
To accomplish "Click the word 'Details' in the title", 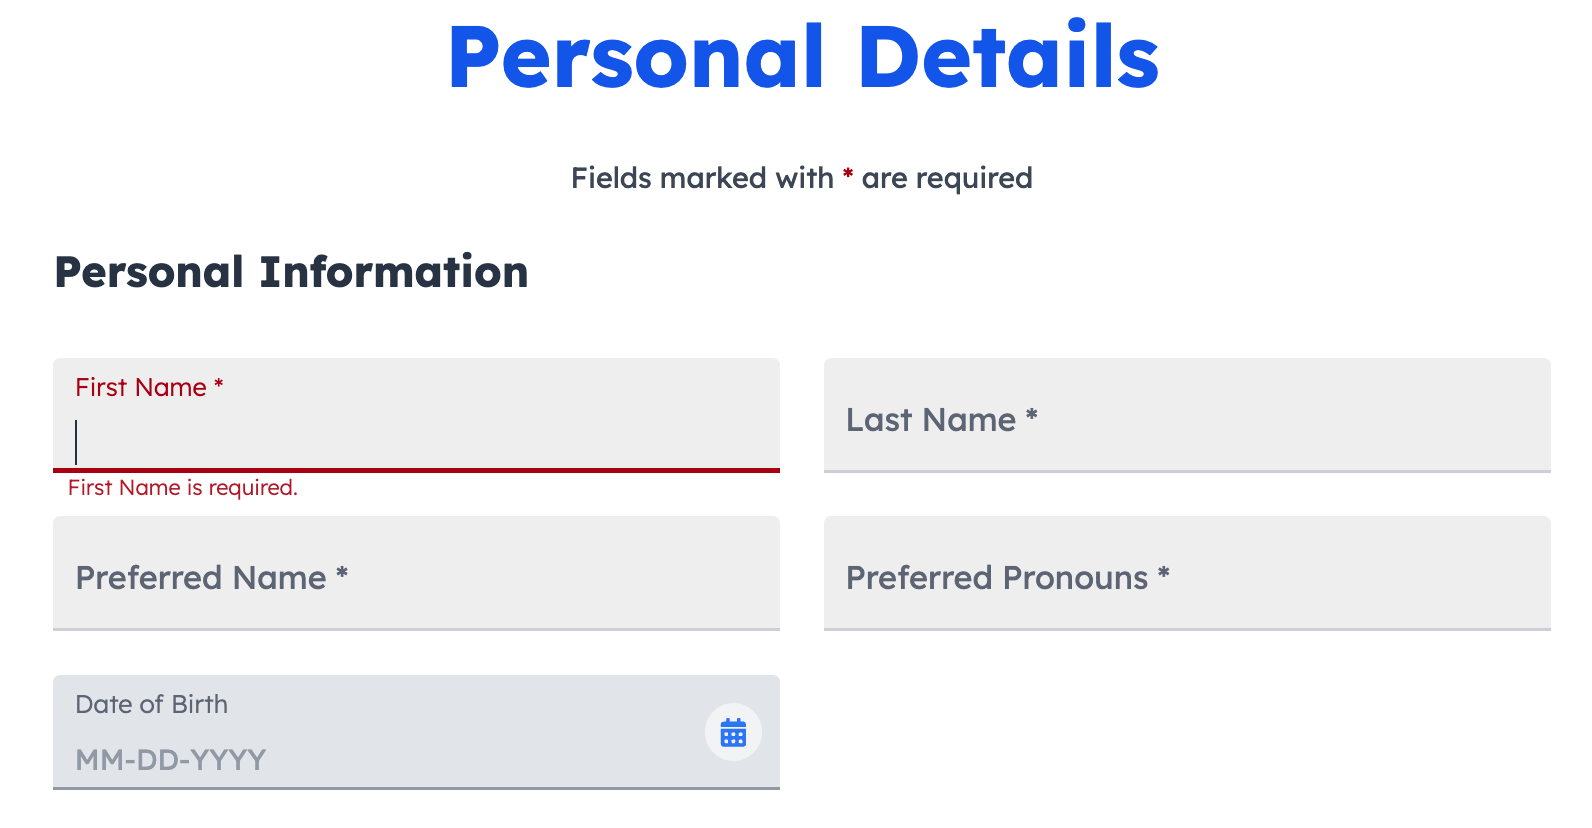I will pyautogui.click(x=1009, y=57).
